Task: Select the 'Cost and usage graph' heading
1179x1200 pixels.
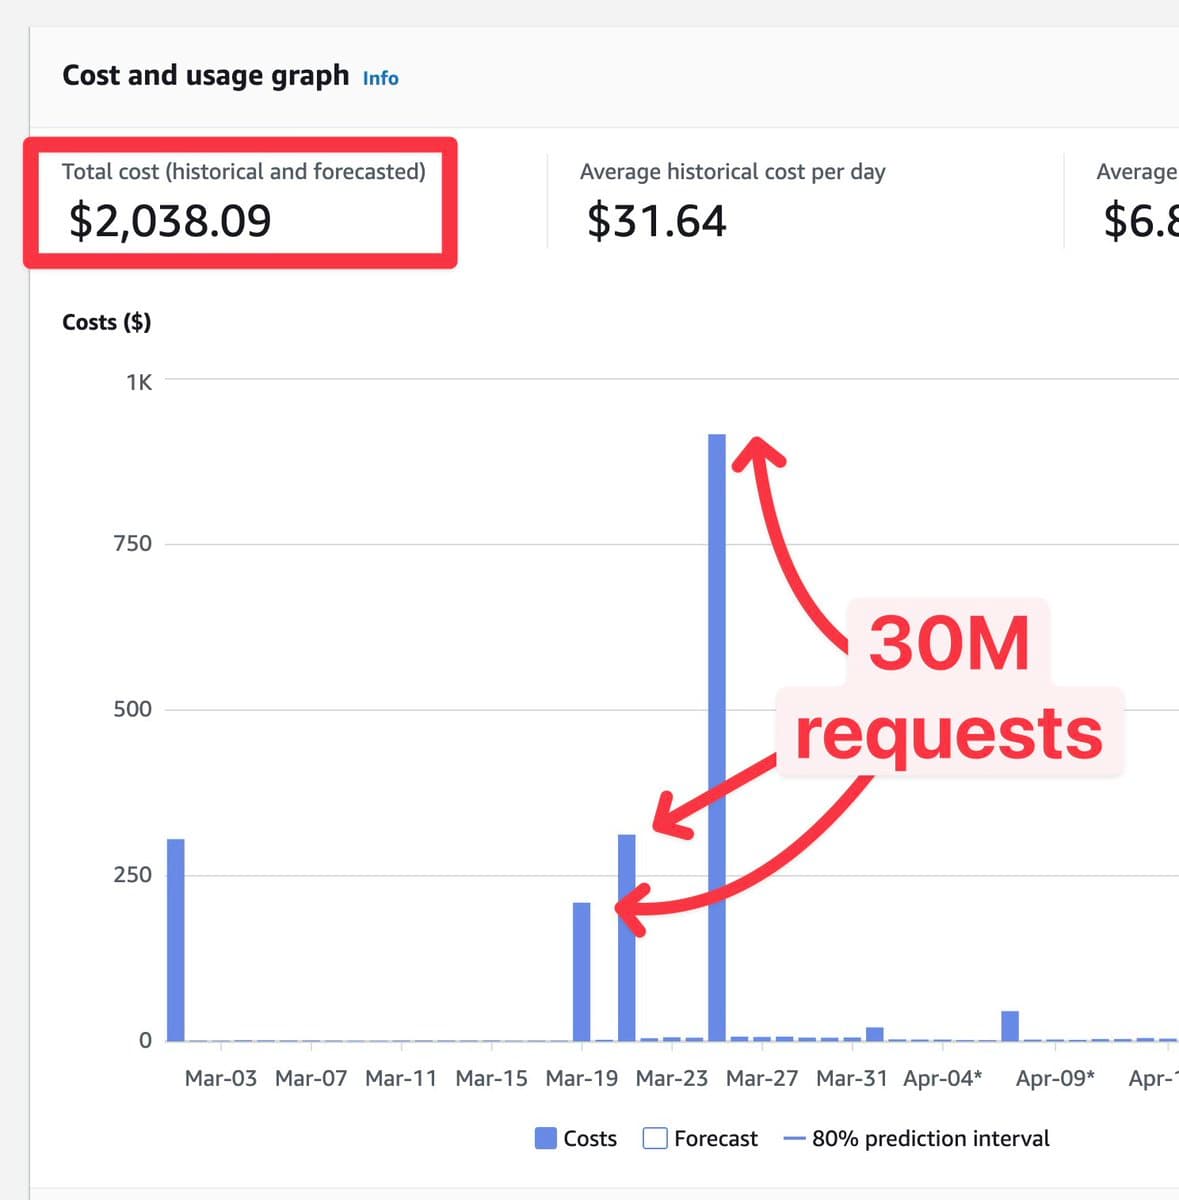Action: point(206,76)
